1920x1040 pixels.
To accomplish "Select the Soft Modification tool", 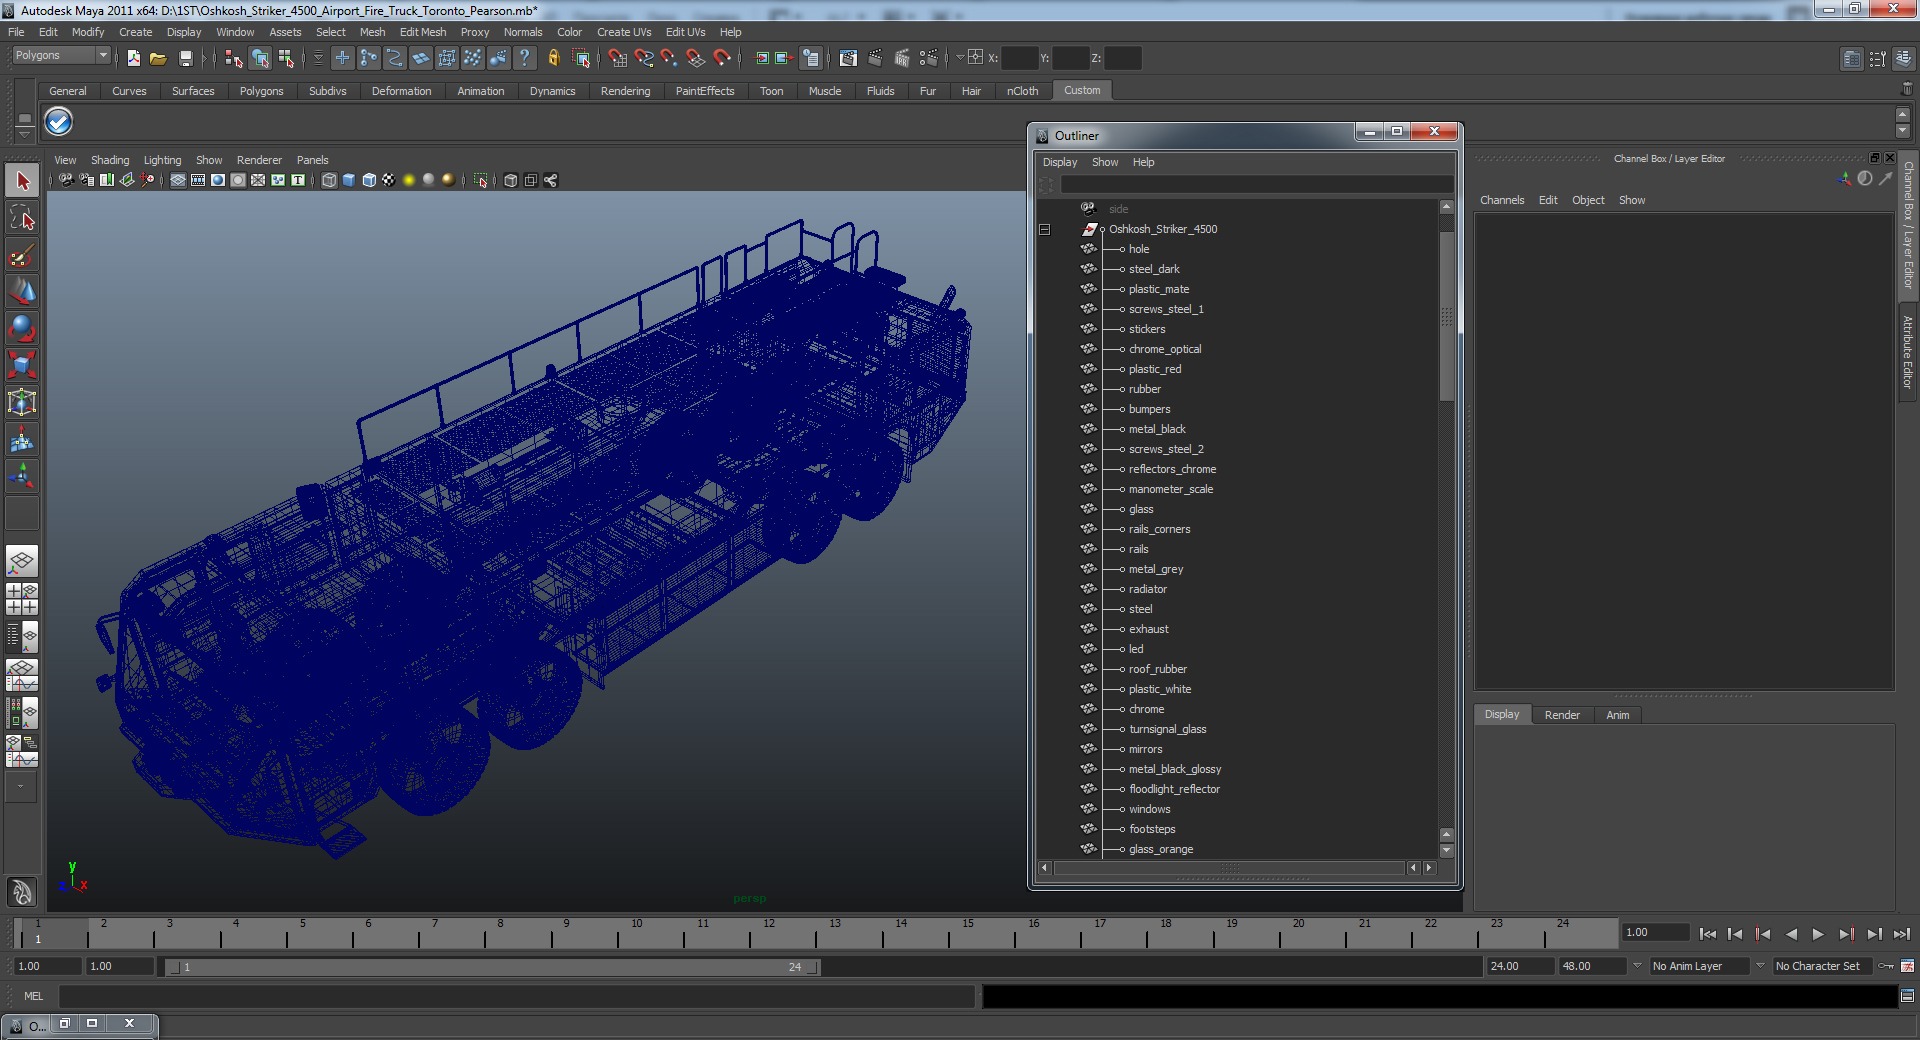I will click(x=22, y=439).
